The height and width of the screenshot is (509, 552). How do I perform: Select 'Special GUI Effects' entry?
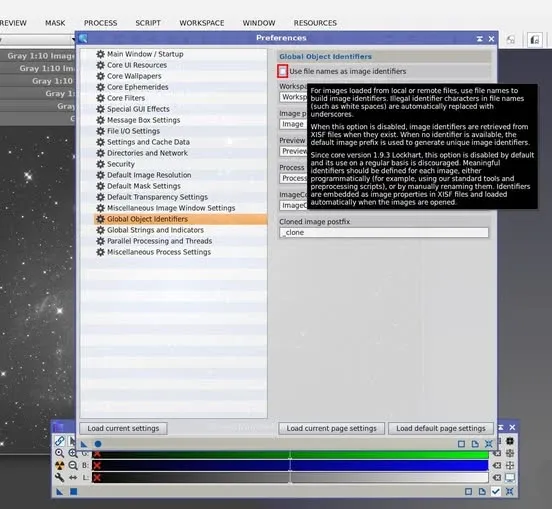(138, 109)
